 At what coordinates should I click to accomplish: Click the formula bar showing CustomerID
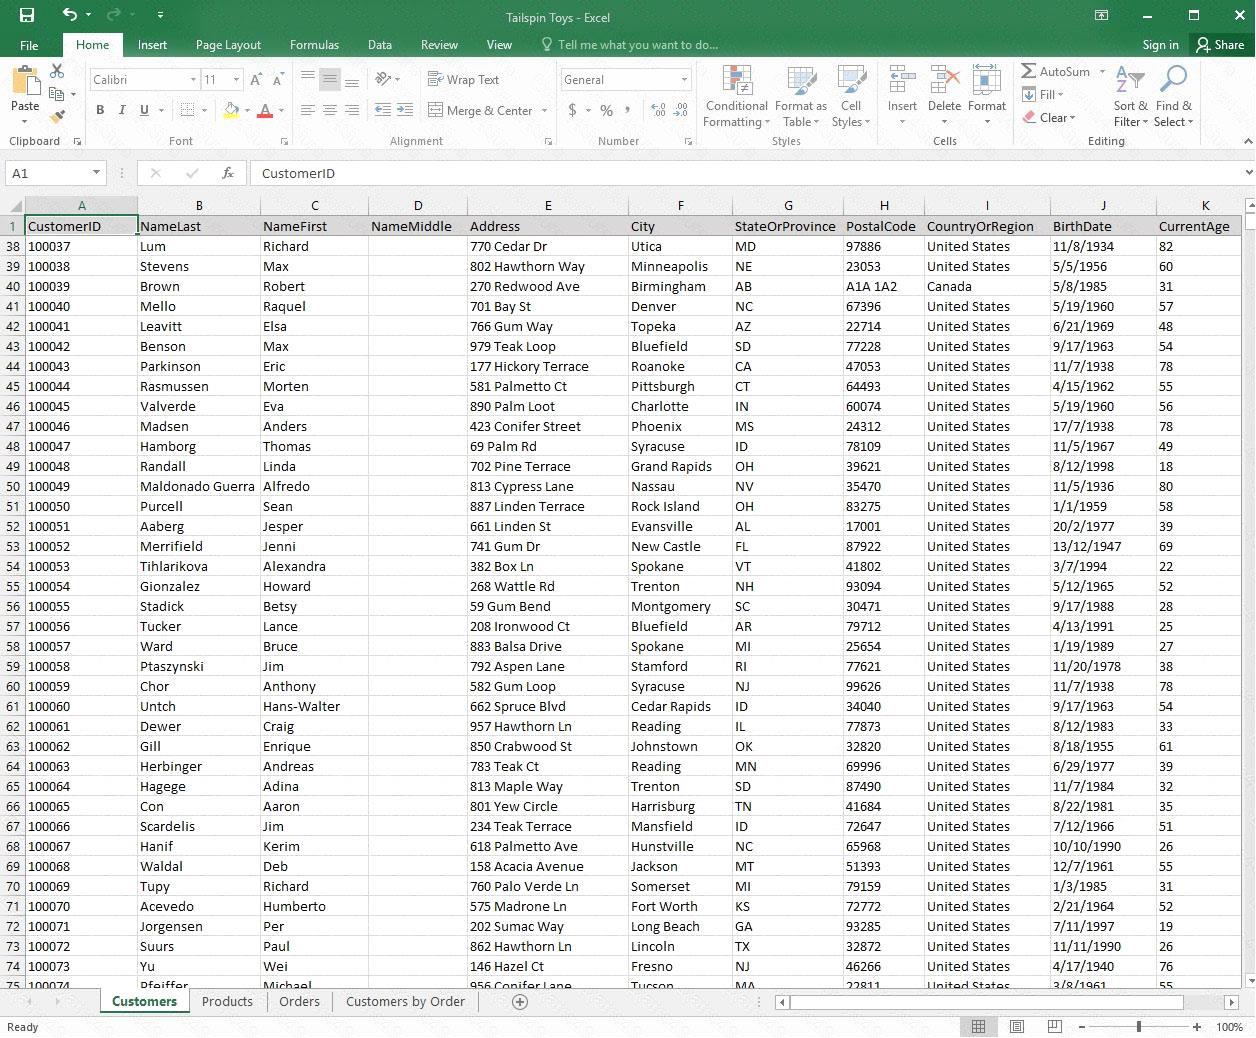[x=745, y=173]
